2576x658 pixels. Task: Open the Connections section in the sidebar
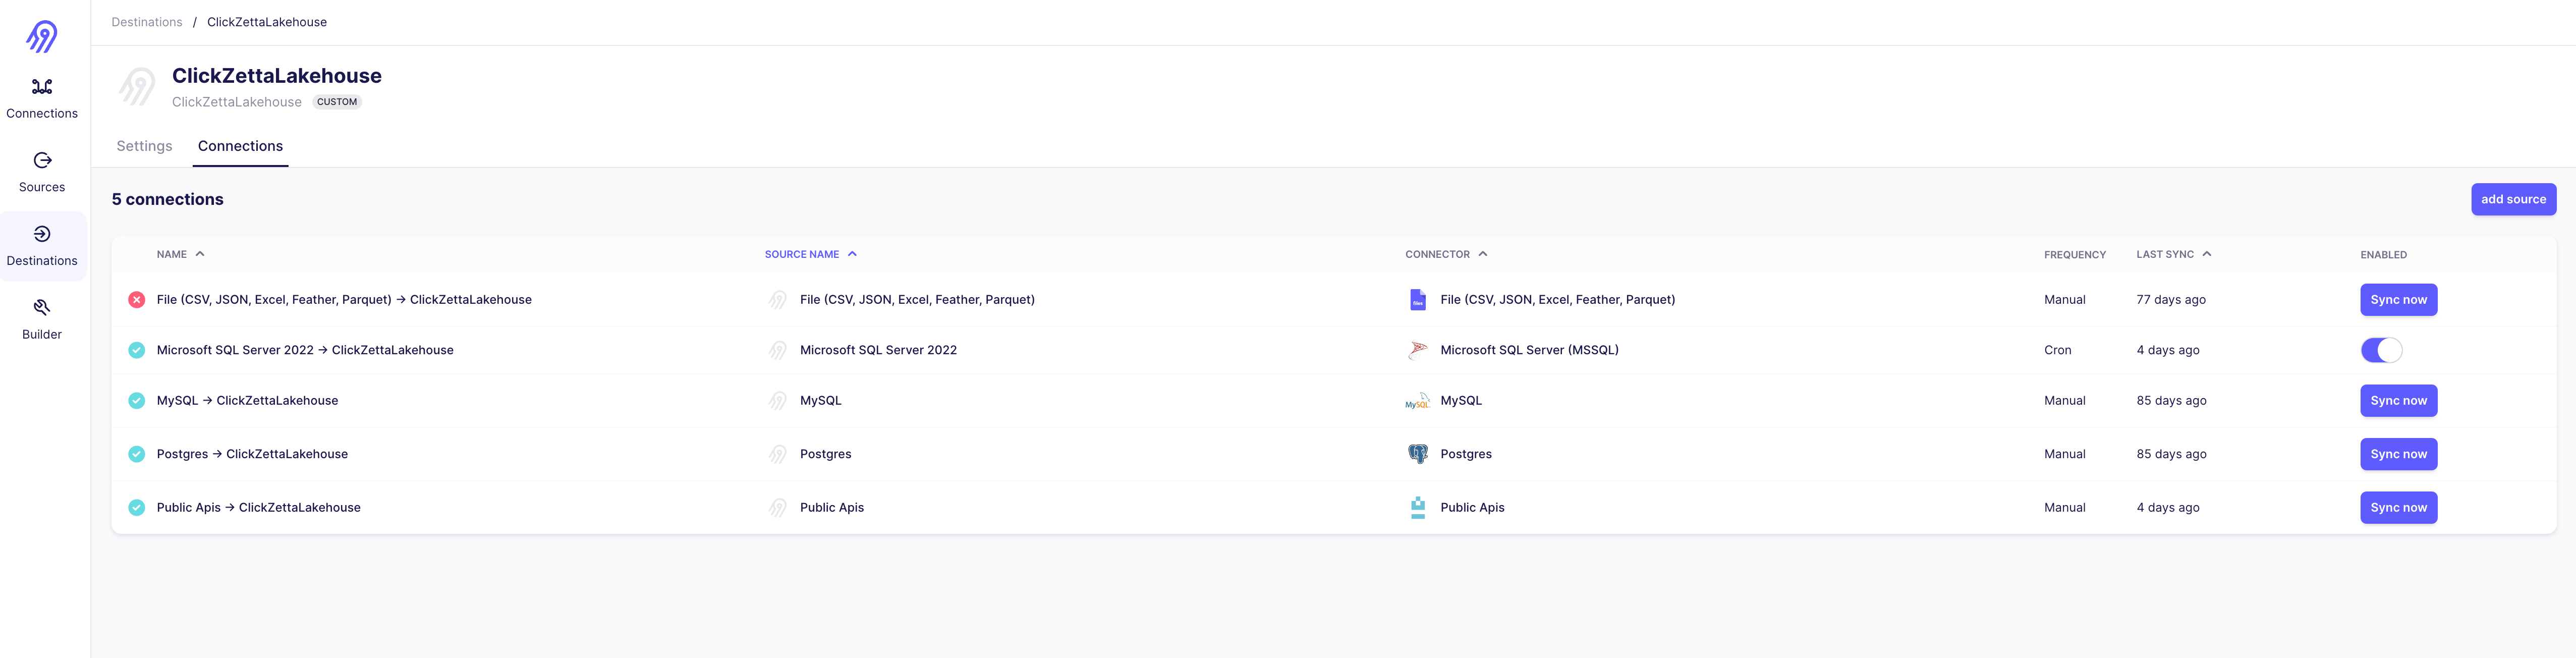pos(42,97)
